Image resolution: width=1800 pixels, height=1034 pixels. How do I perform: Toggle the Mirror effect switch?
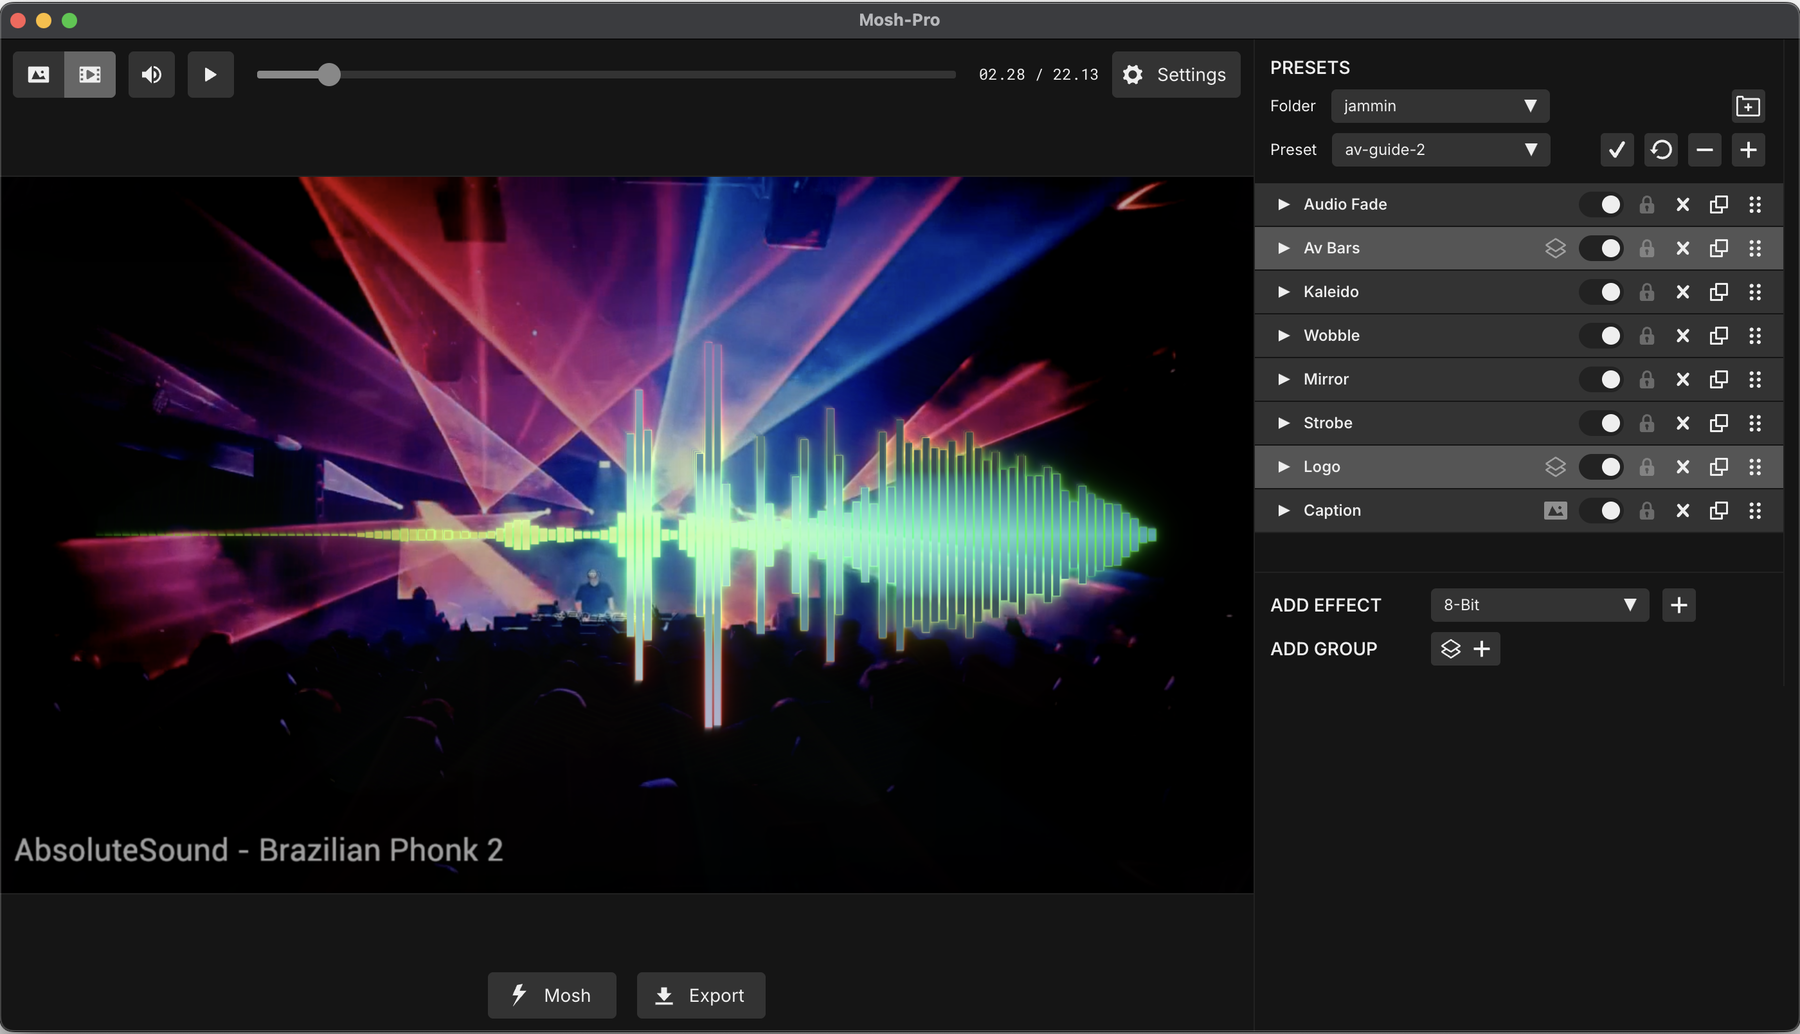click(x=1601, y=379)
